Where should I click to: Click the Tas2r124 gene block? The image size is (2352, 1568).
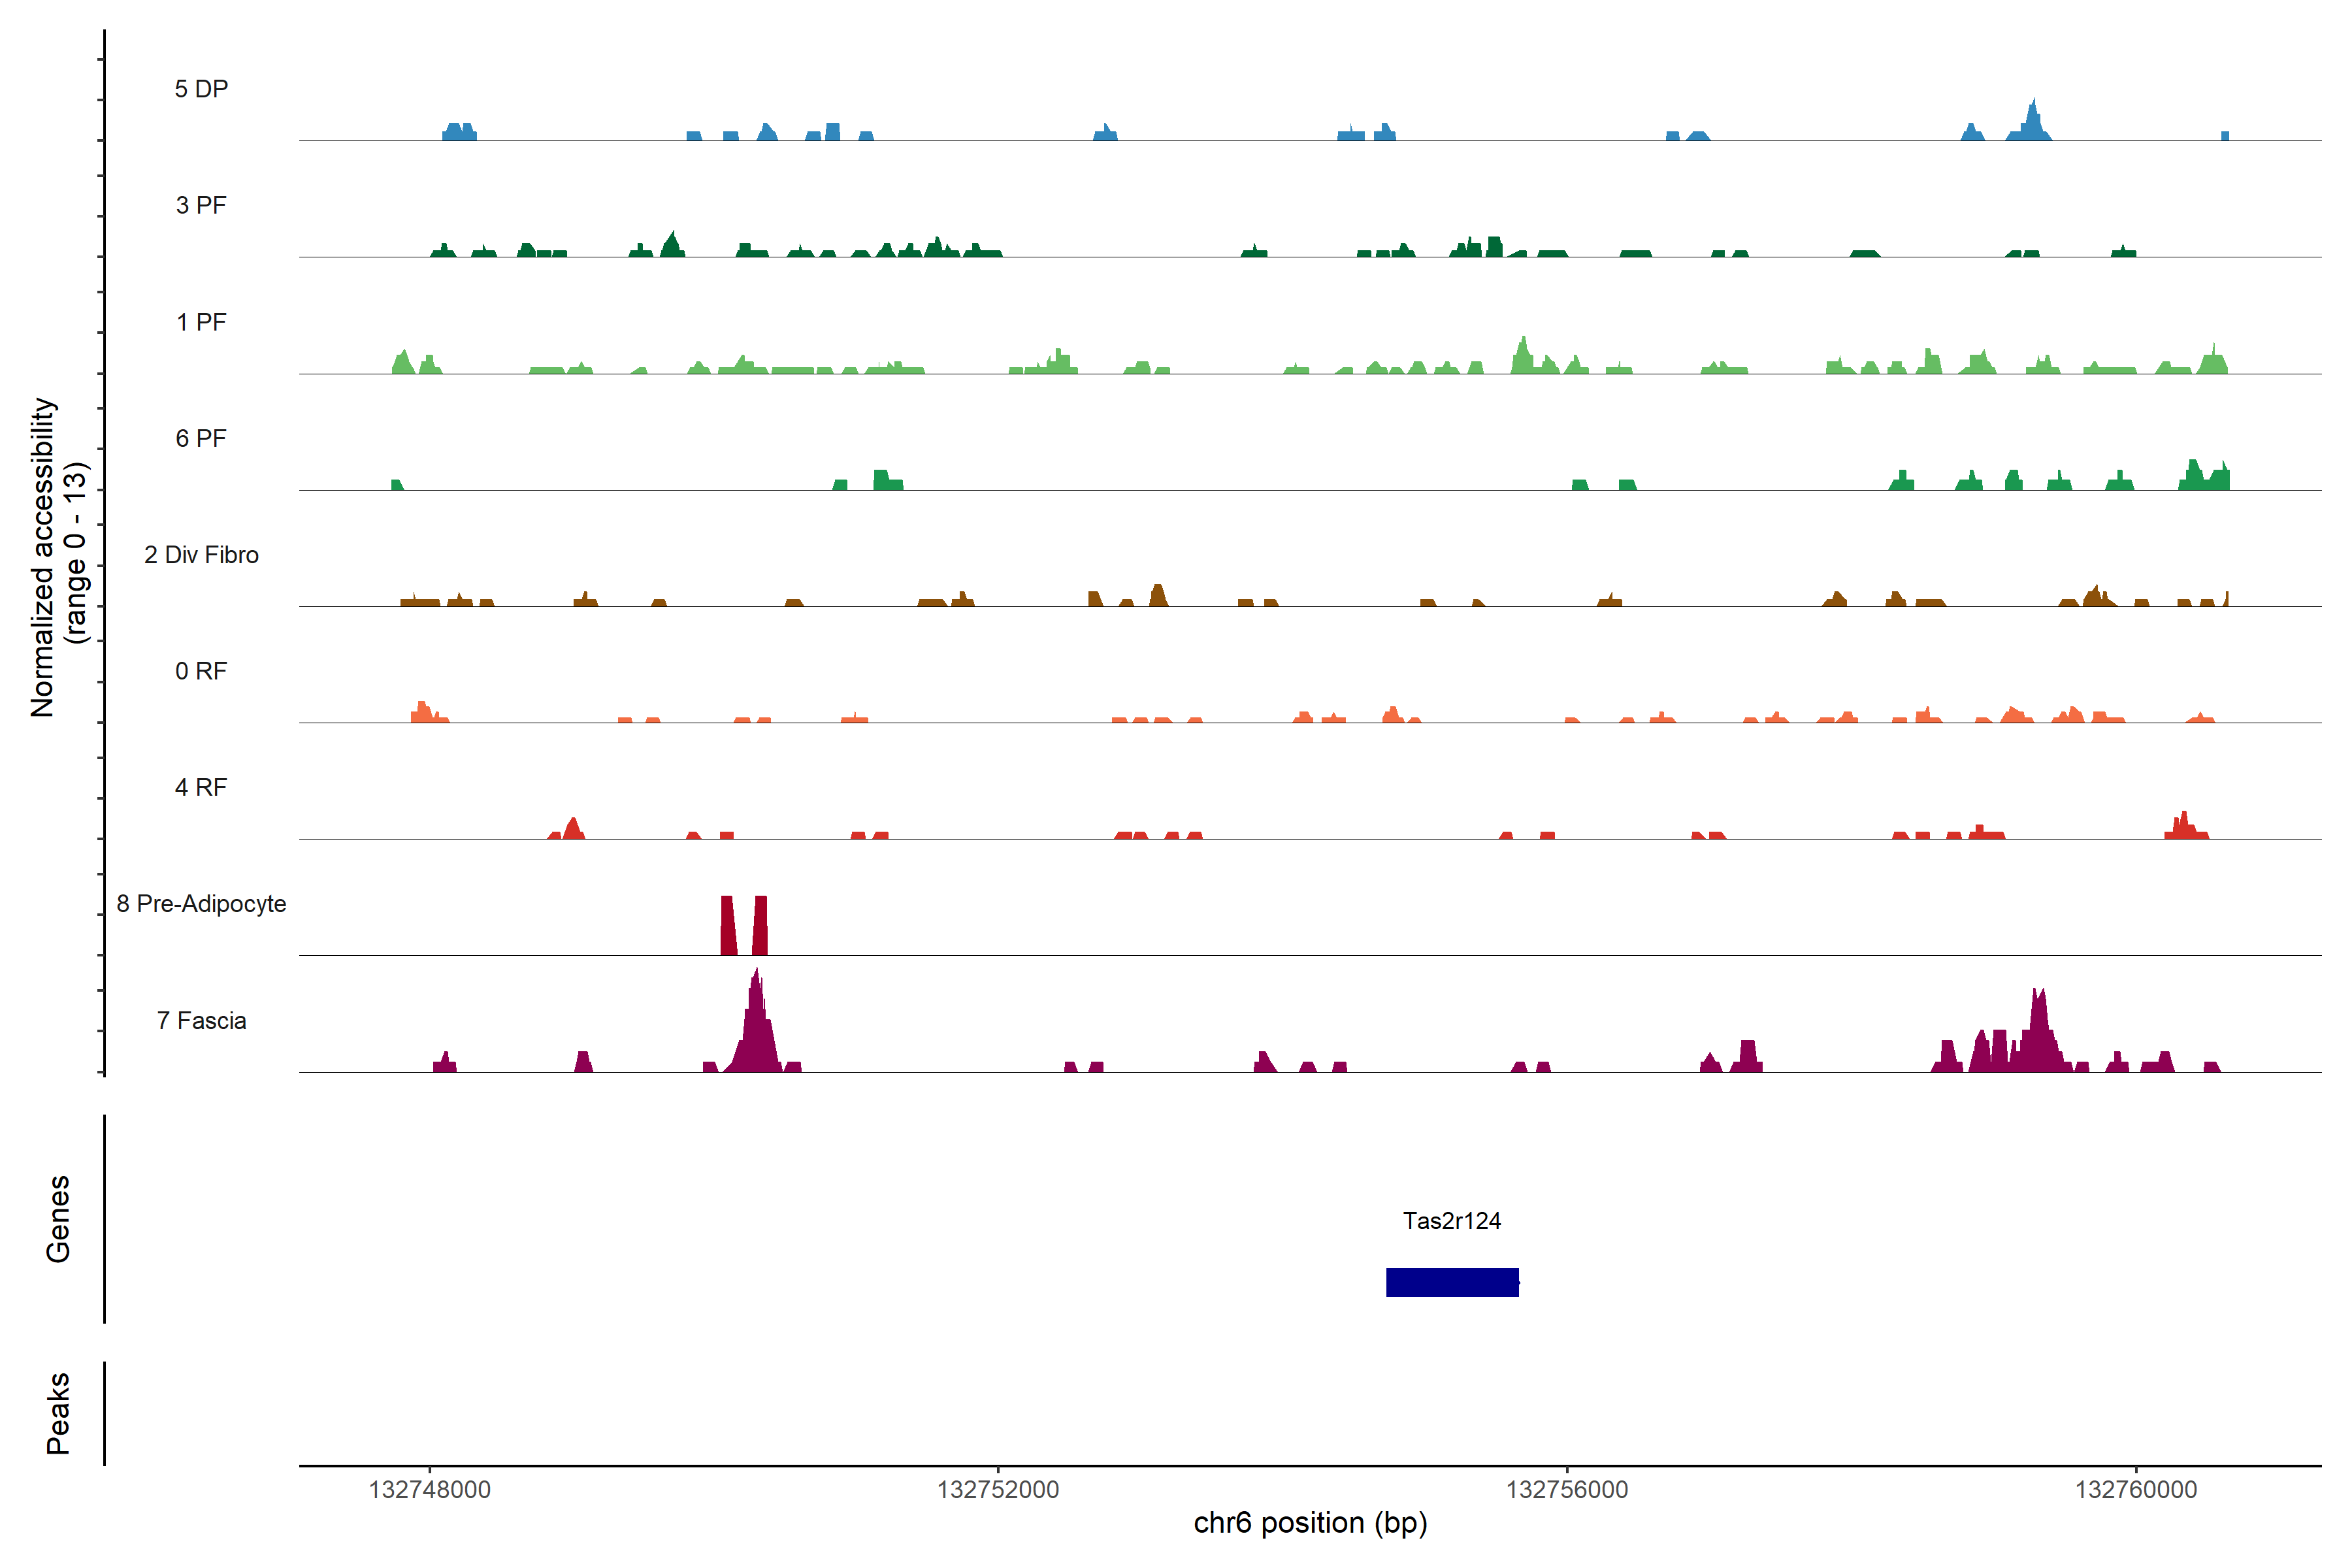click(1452, 1282)
